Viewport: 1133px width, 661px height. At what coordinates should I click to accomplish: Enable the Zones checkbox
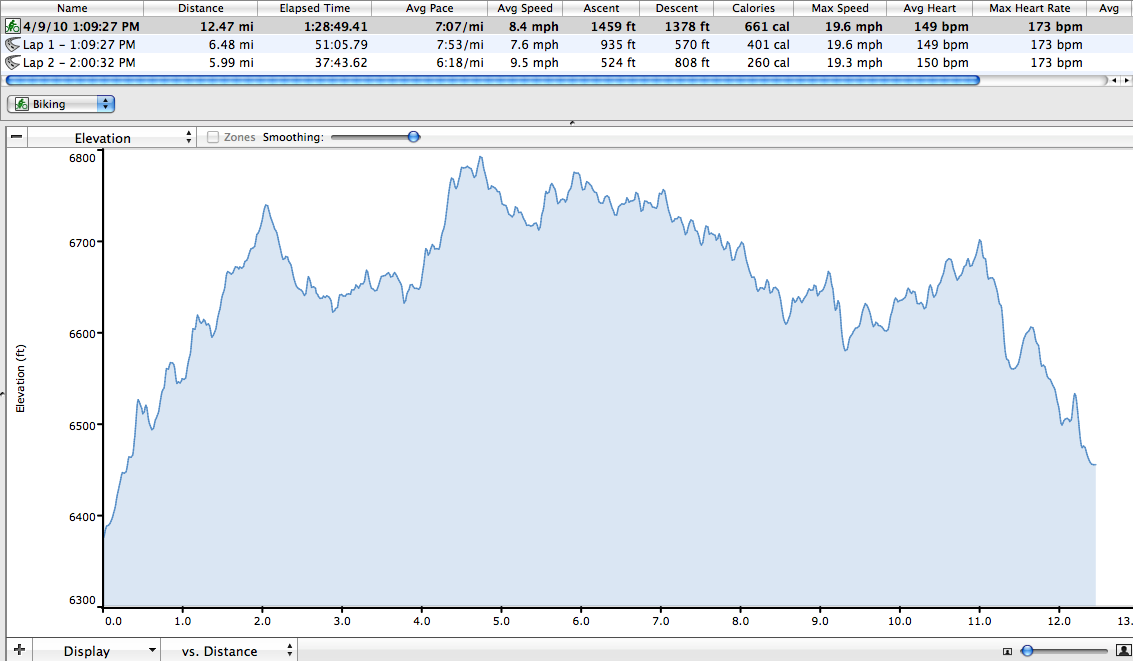[x=213, y=138]
